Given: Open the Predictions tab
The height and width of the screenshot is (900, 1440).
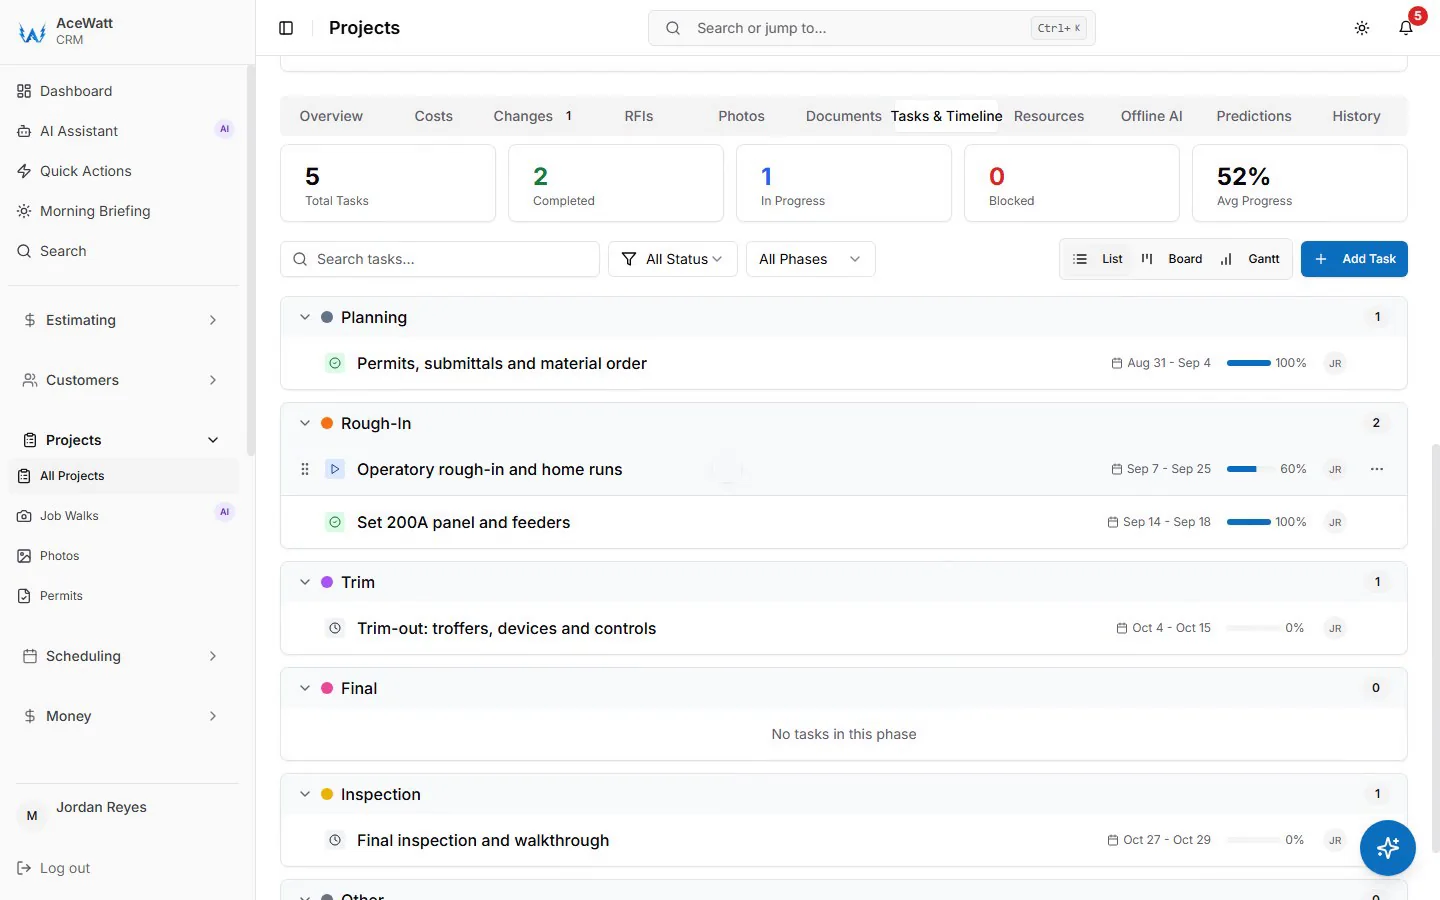Looking at the screenshot, I should click(x=1254, y=116).
